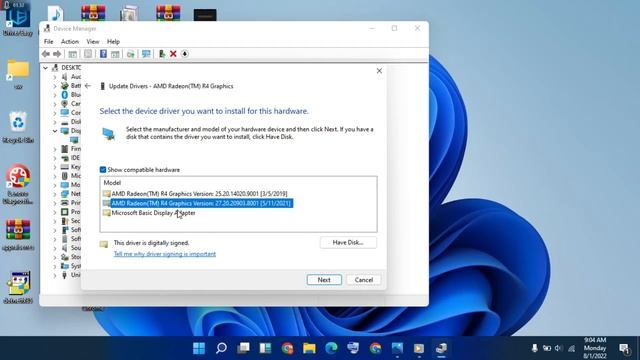Open the File menu in Device Manager
This screenshot has height=360, width=640.
49,42
